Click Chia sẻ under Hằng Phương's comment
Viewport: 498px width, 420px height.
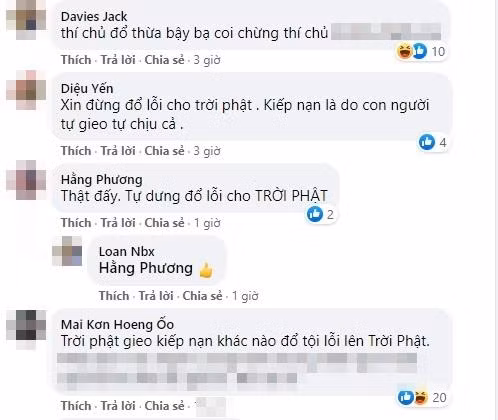click(x=164, y=223)
